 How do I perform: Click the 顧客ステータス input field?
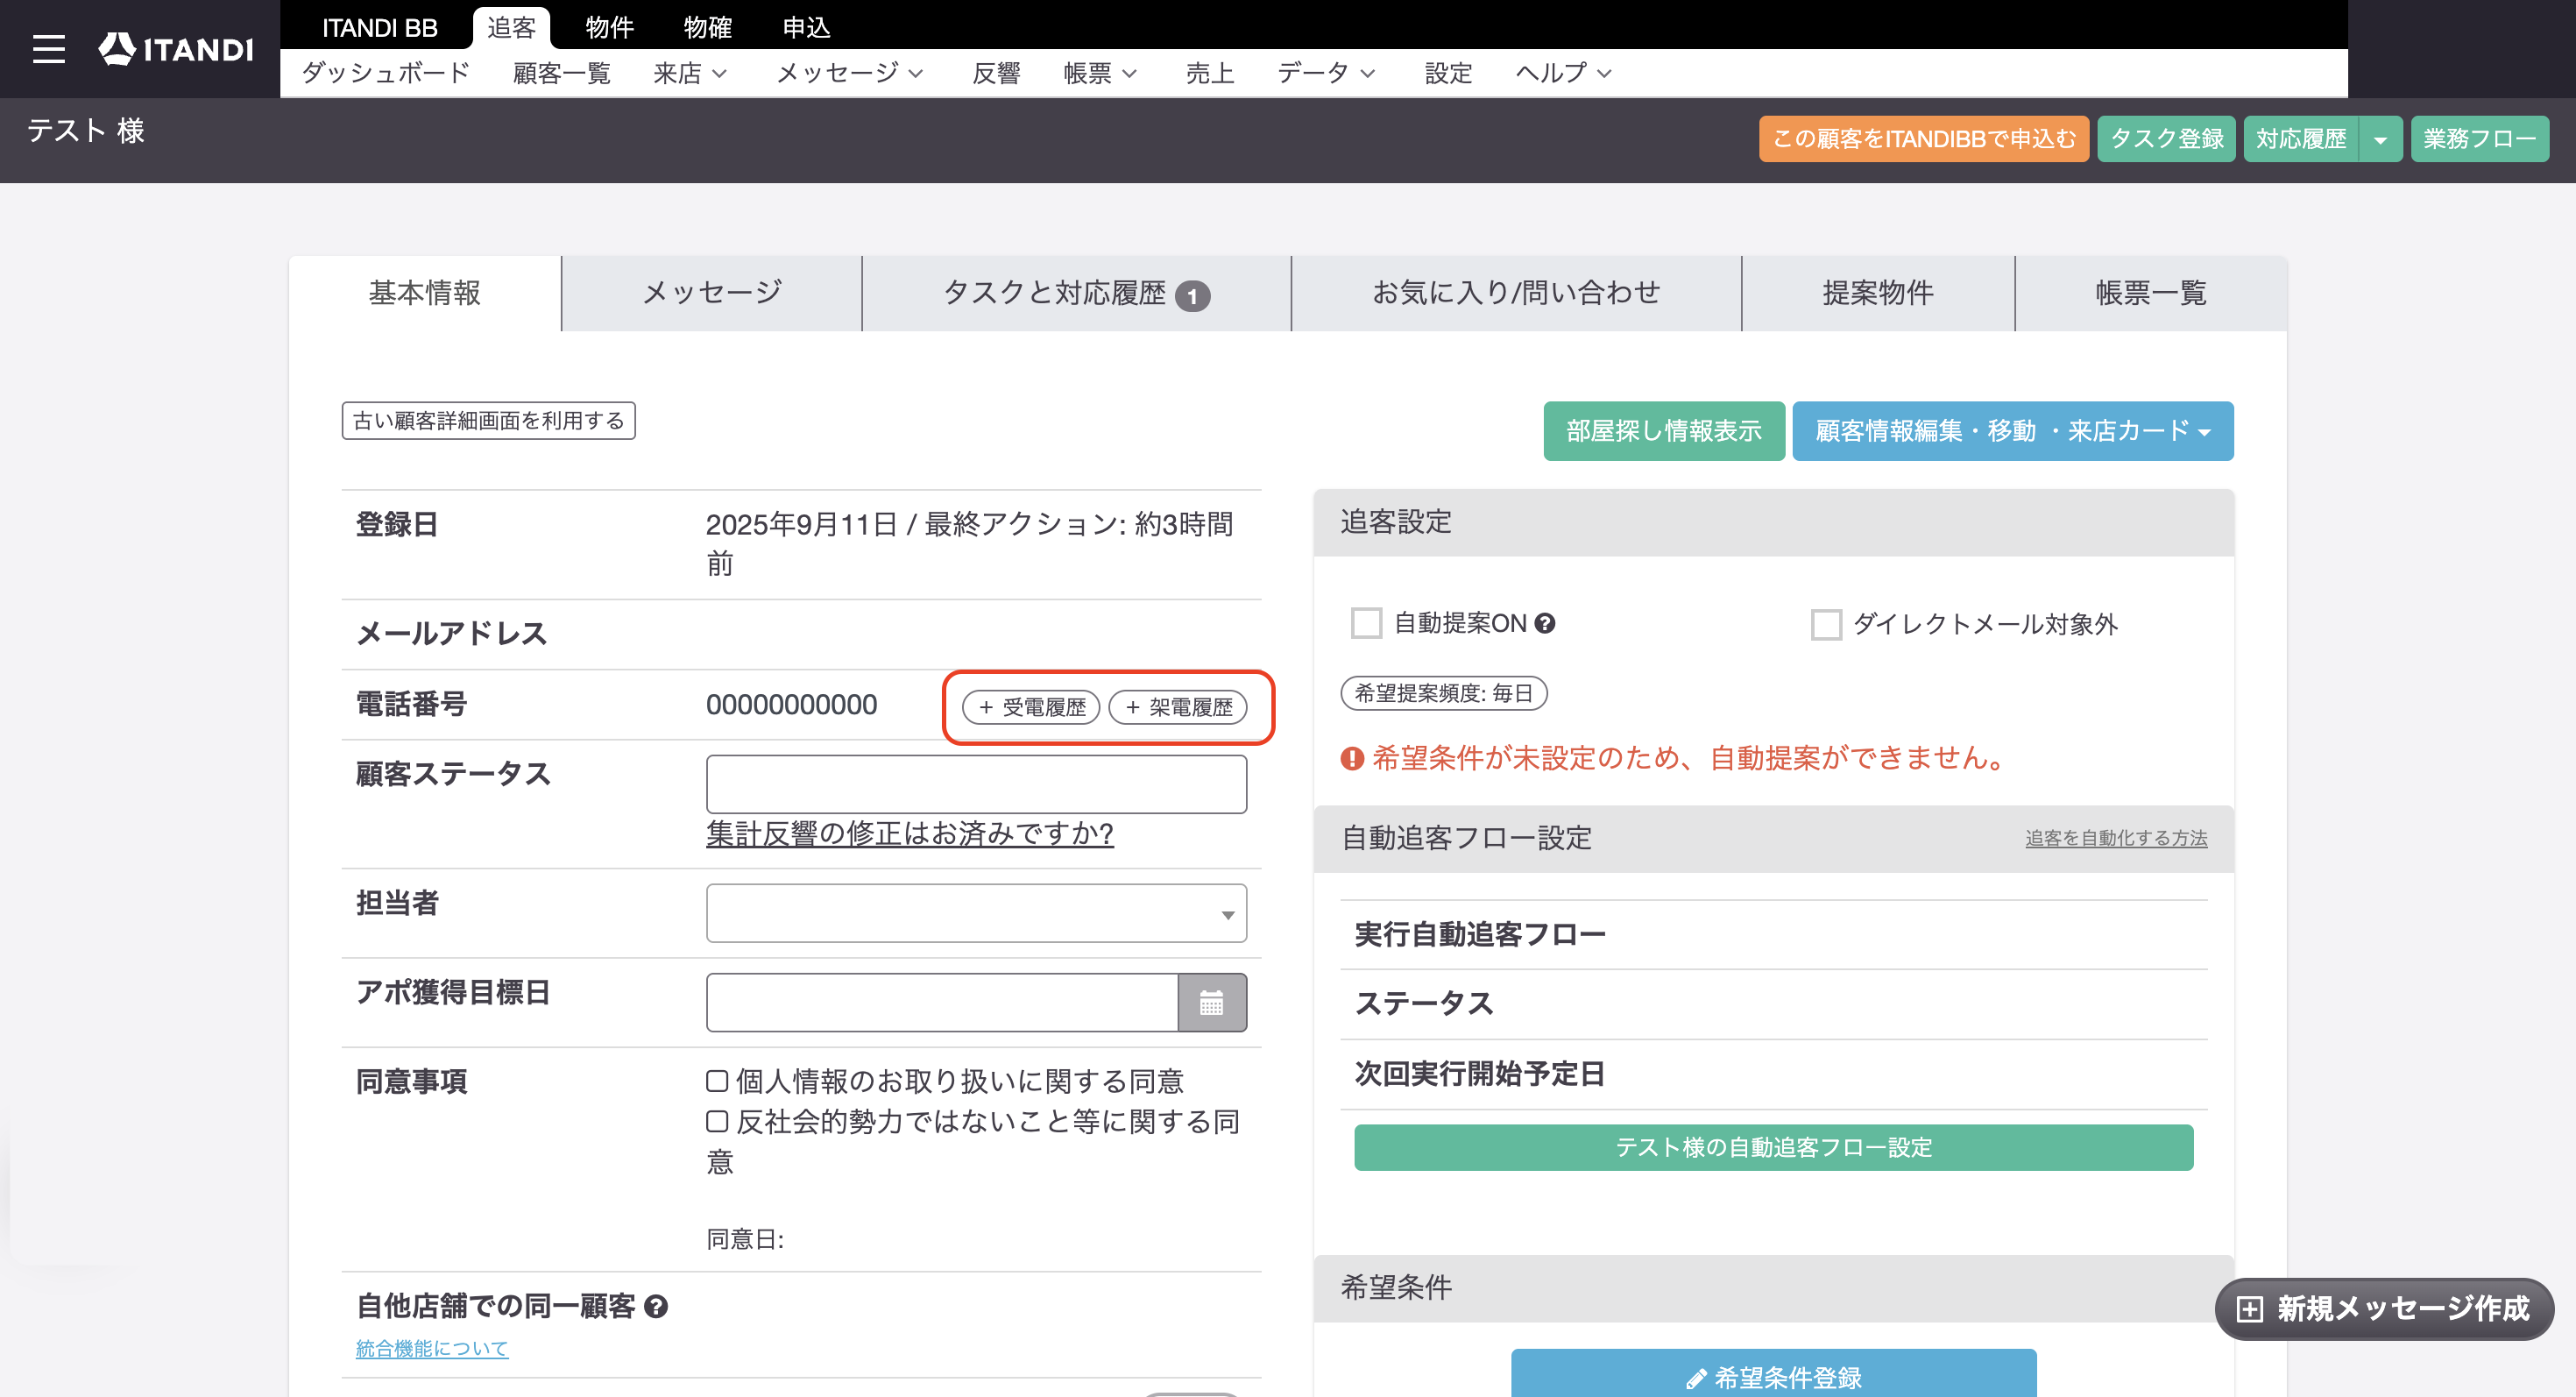pyautogui.click(x=976, y=784)
